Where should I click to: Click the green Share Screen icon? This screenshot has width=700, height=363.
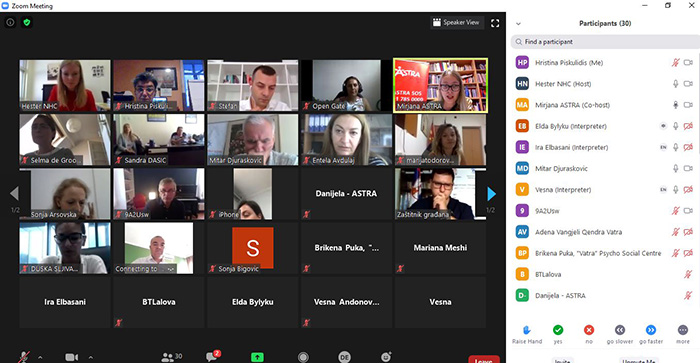tap(257, 357)
